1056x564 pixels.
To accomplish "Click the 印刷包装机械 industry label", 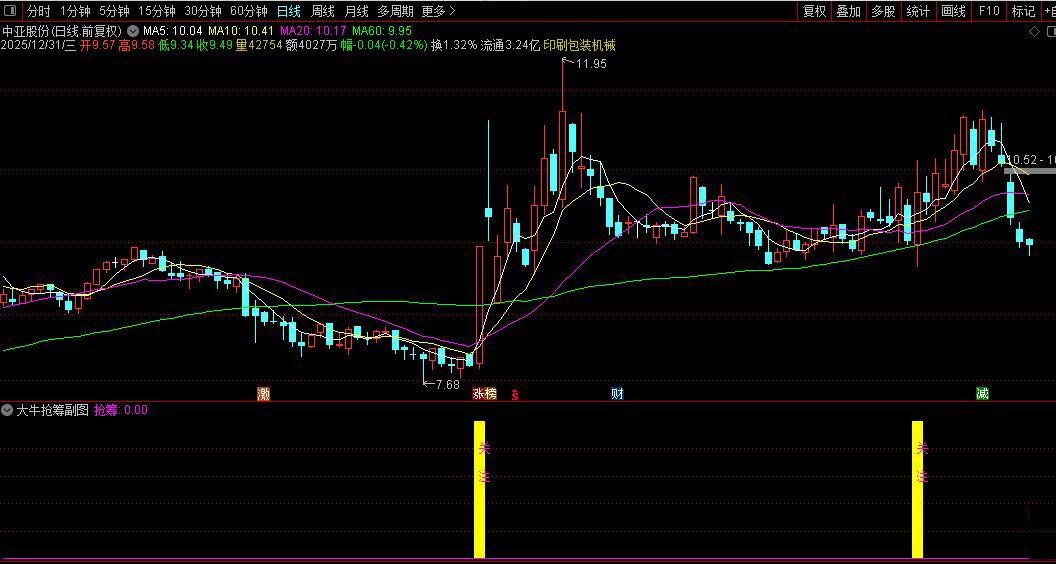I will pyautogui.click(x=579, y=45).
